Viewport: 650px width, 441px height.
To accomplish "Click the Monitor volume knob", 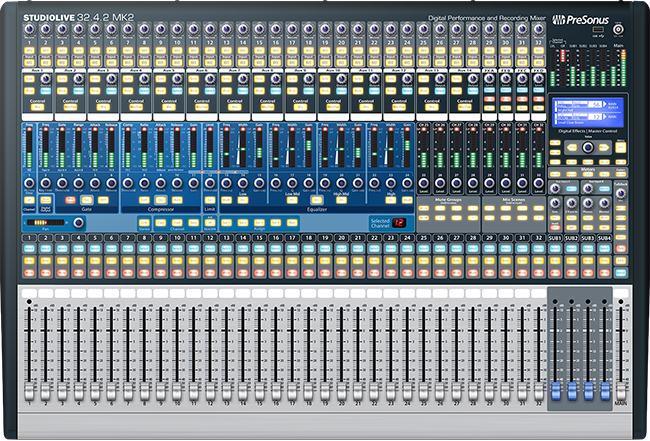I will [x=604, y=203].
